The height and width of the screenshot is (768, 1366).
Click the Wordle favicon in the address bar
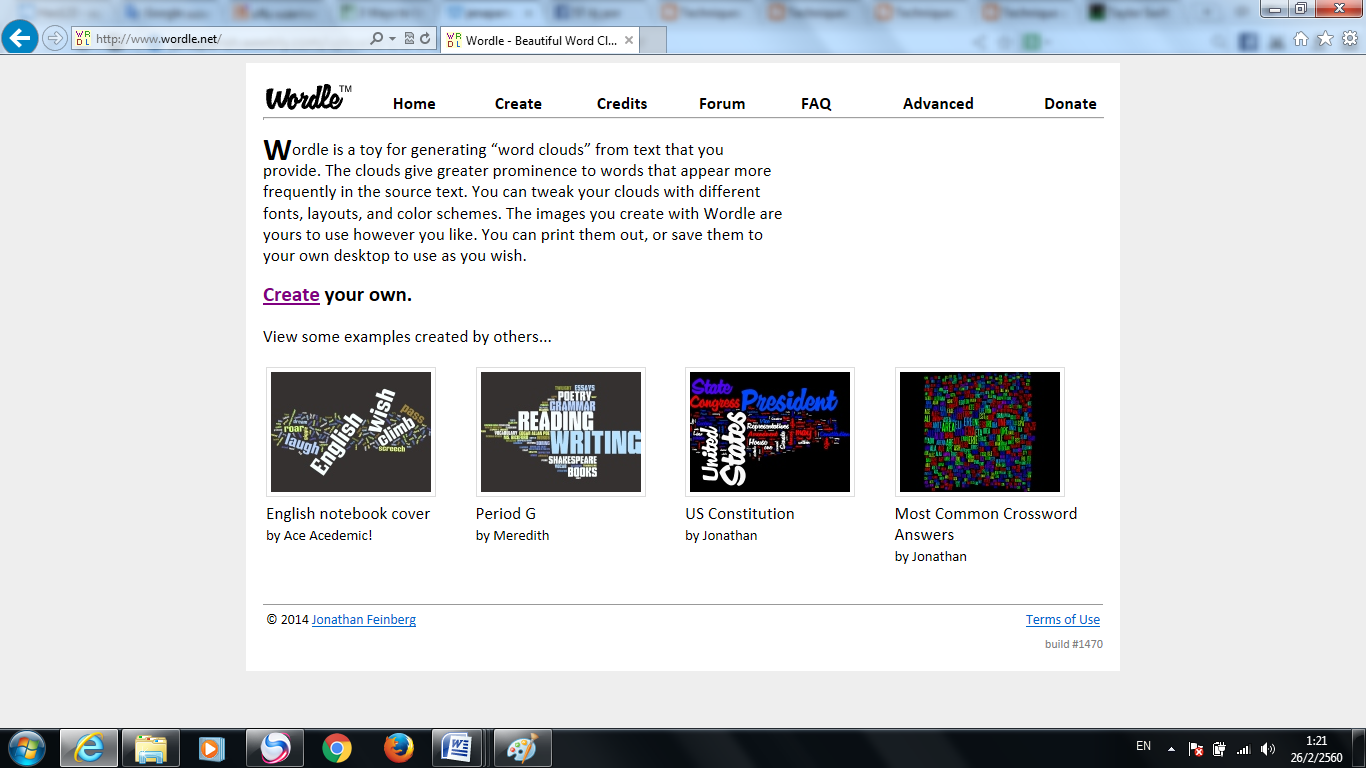point(83,39)
